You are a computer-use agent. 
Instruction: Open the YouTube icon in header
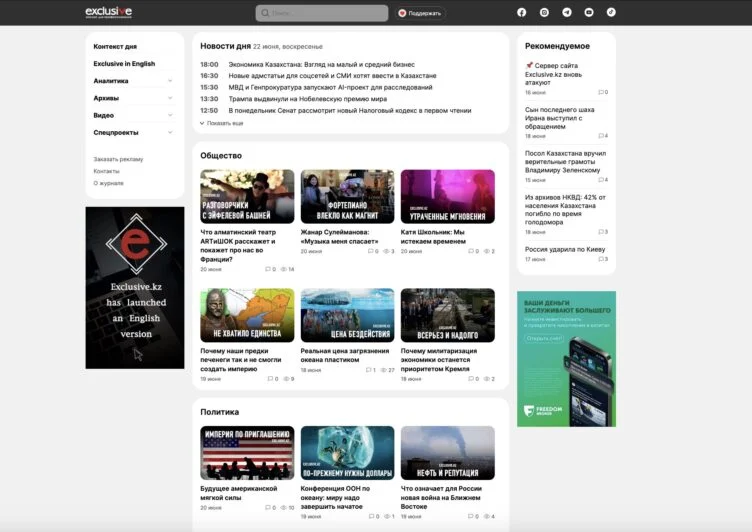pyautogui.click(x=588, y=12)
